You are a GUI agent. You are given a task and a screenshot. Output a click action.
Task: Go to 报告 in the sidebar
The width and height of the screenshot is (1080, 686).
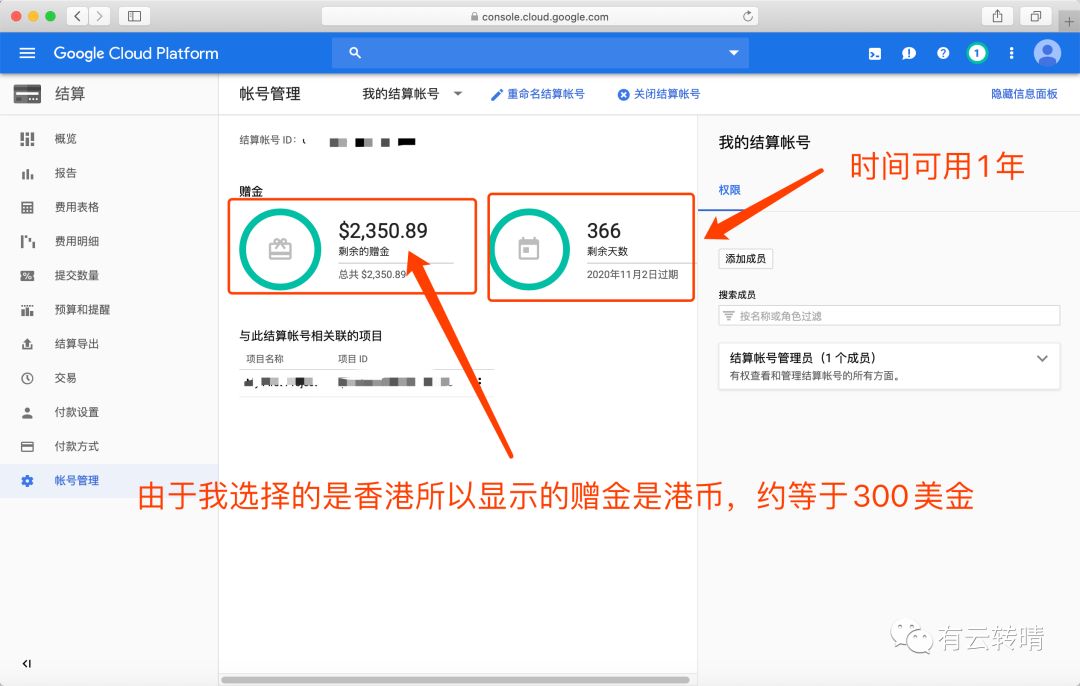(x=65, y=173)
